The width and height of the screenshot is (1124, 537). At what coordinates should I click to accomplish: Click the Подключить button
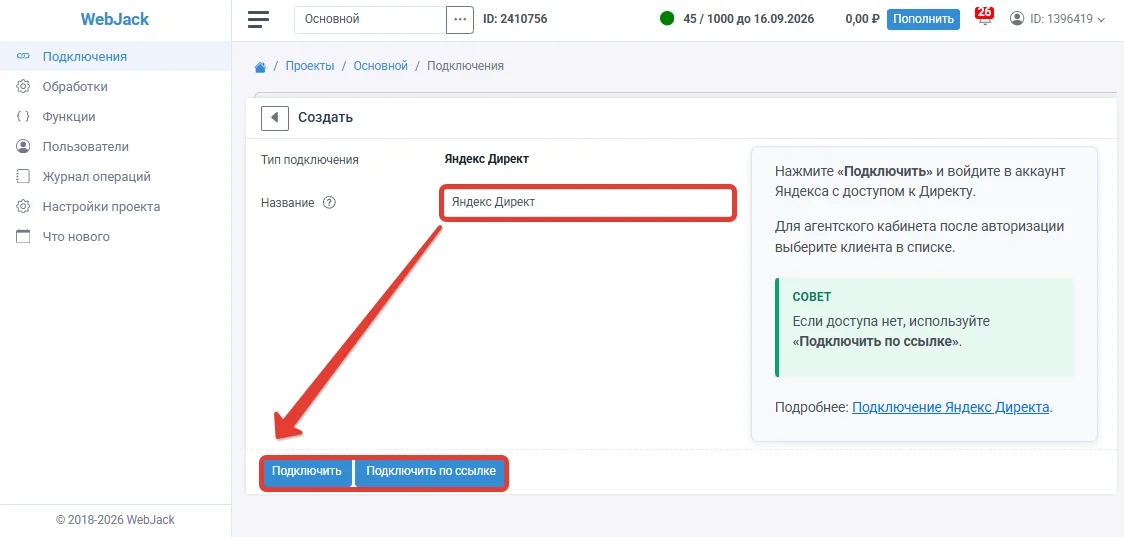(307, 472)
